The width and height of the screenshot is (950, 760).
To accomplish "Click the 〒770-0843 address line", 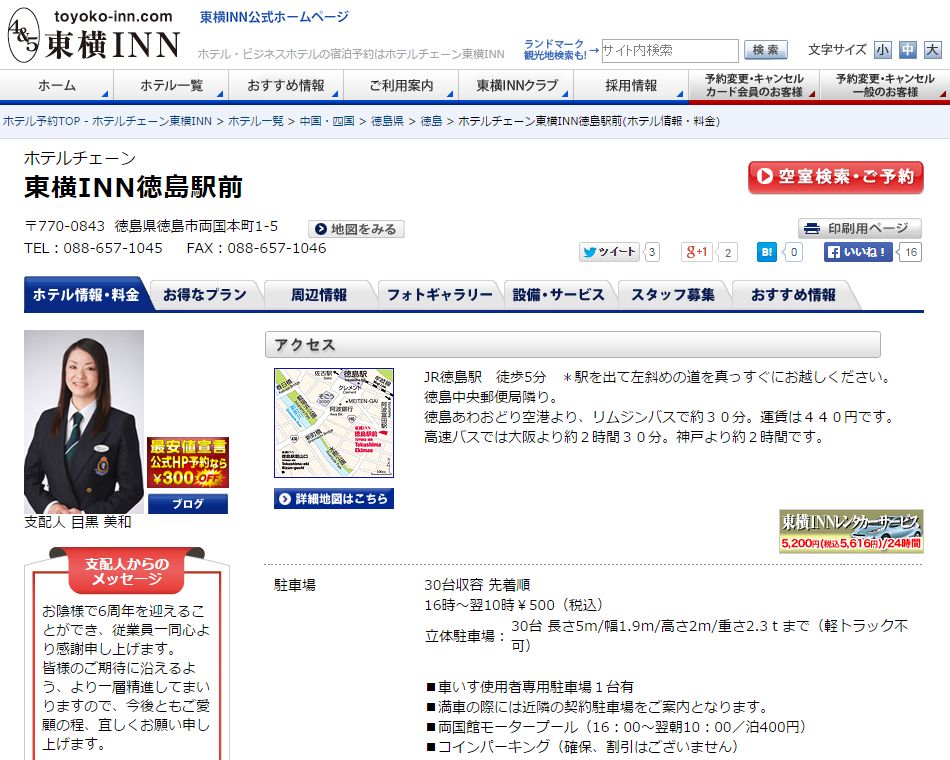I will [x=151, y=226].
